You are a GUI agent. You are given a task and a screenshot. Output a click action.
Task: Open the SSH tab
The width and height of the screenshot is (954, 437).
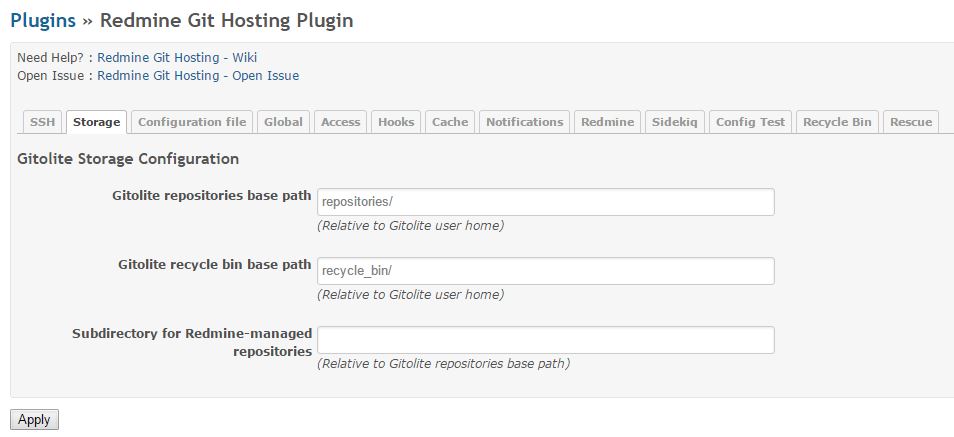click(43, 122)
